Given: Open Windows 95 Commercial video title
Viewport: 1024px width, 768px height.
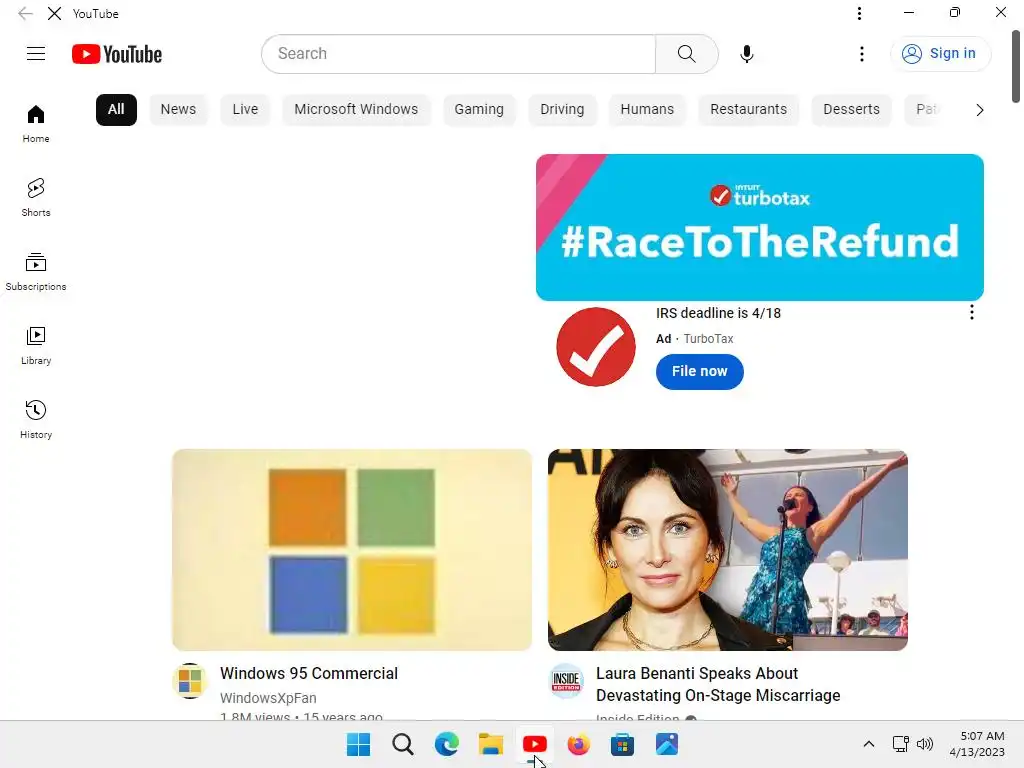Looking at the screenshot, I should coord(309,673).
